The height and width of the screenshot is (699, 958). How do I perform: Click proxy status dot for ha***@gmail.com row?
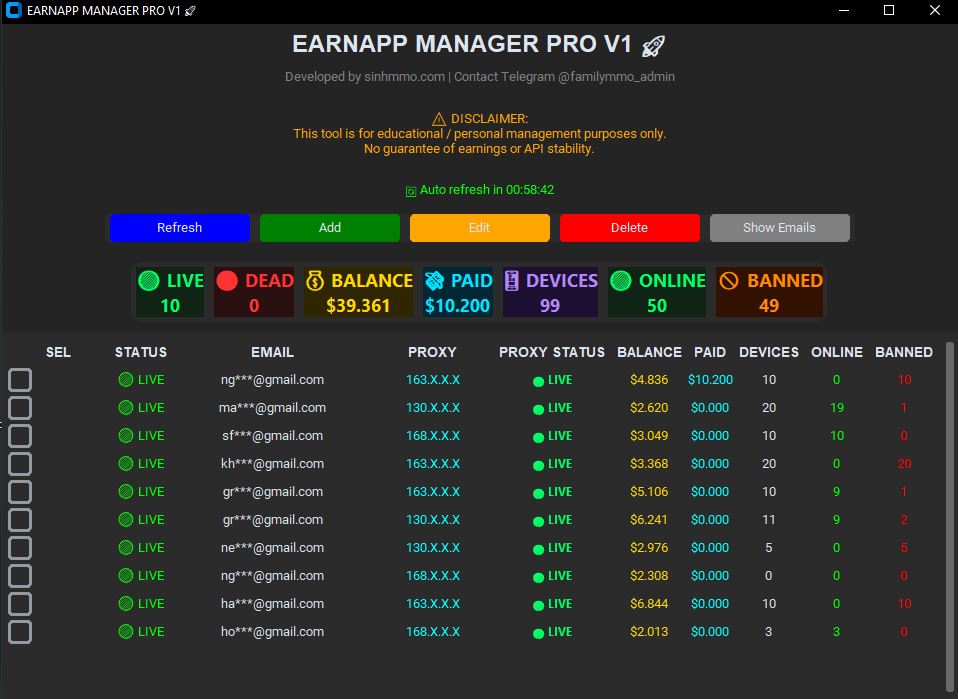click(538, 606)
